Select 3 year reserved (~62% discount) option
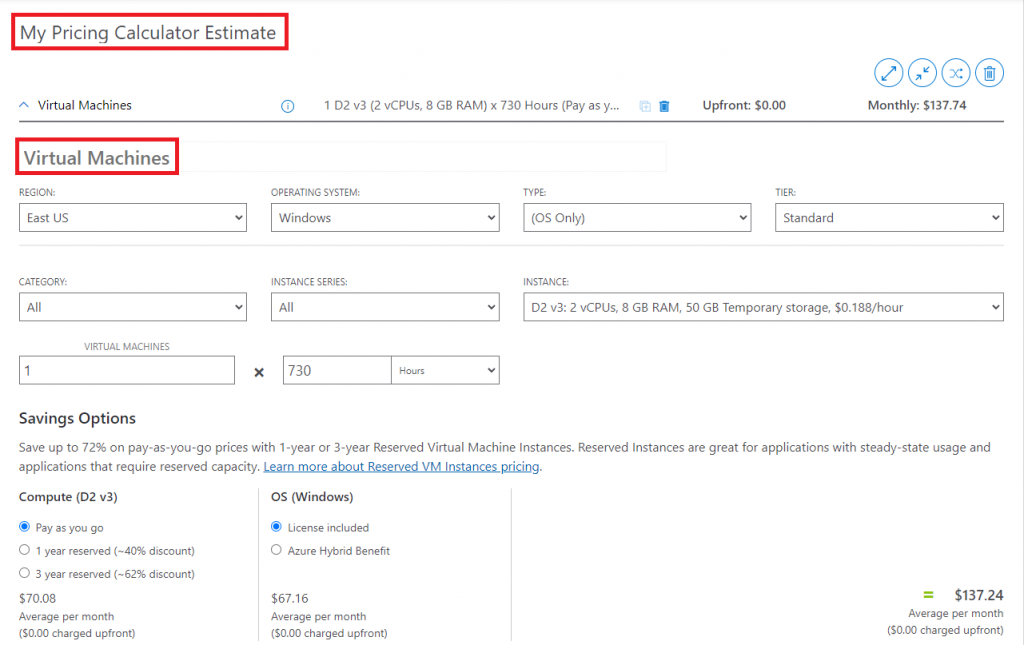1024x645 pixels. pos(25,573)
